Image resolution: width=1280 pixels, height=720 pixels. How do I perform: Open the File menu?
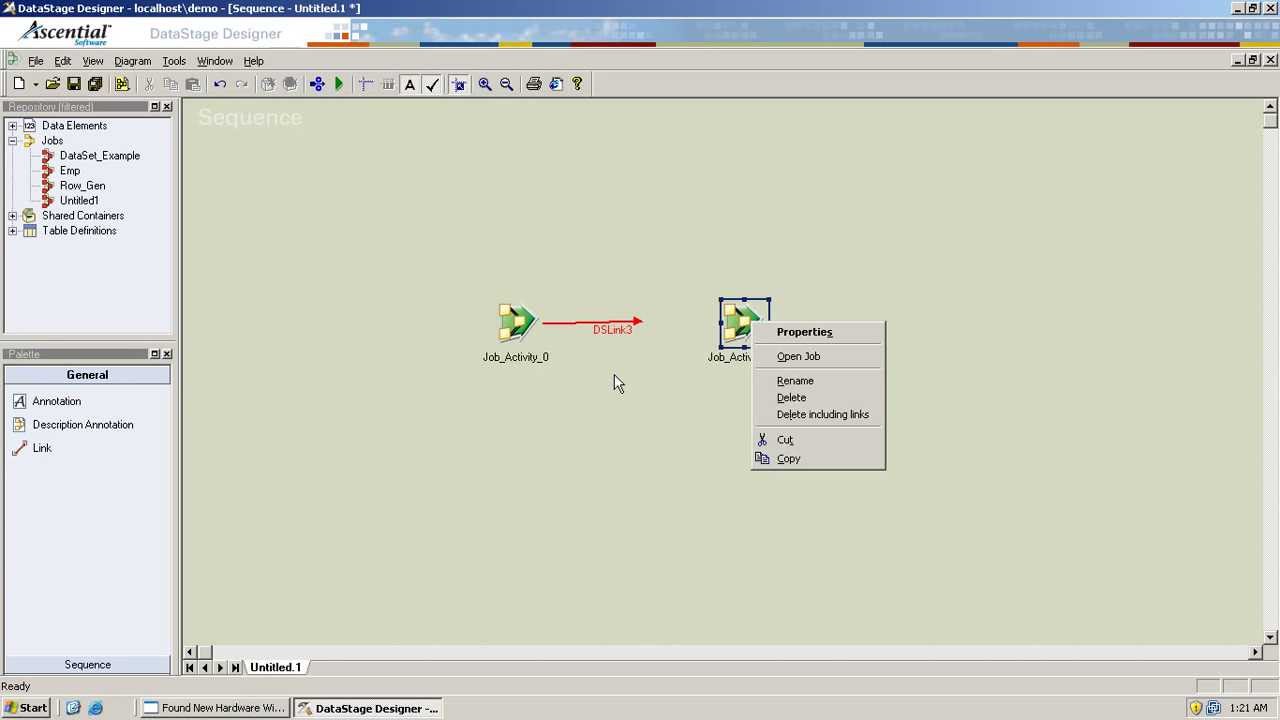[x=35, y=61]
